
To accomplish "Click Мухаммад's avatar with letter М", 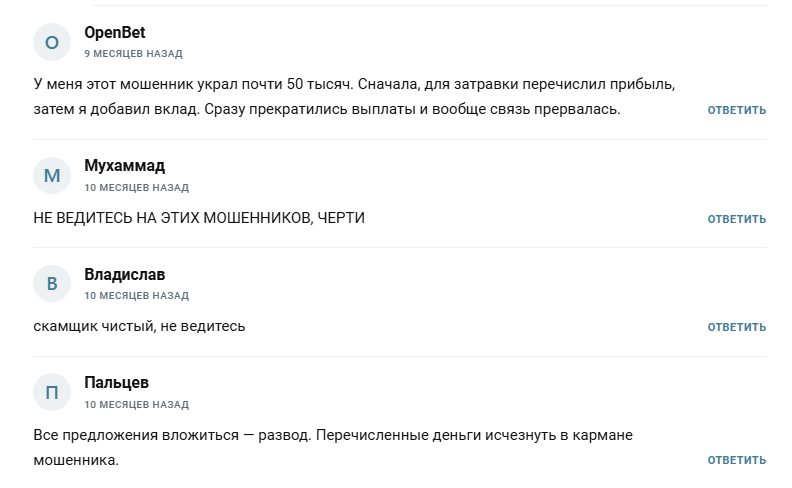I will pyautogui.click(x=53, y=175).
